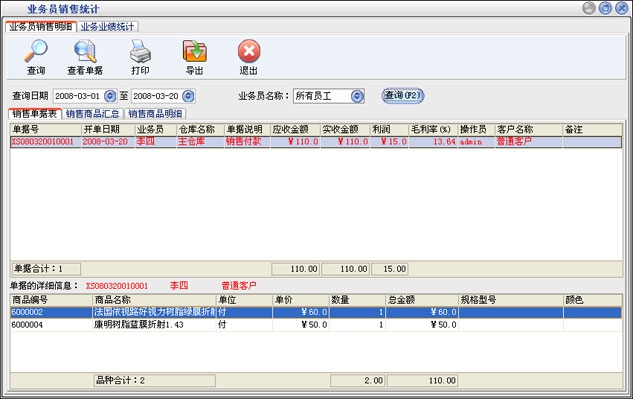633x399 pixels.
Task: Select highlighted product row 6000002
Action: pyautogui.click(x=316, y=312)
